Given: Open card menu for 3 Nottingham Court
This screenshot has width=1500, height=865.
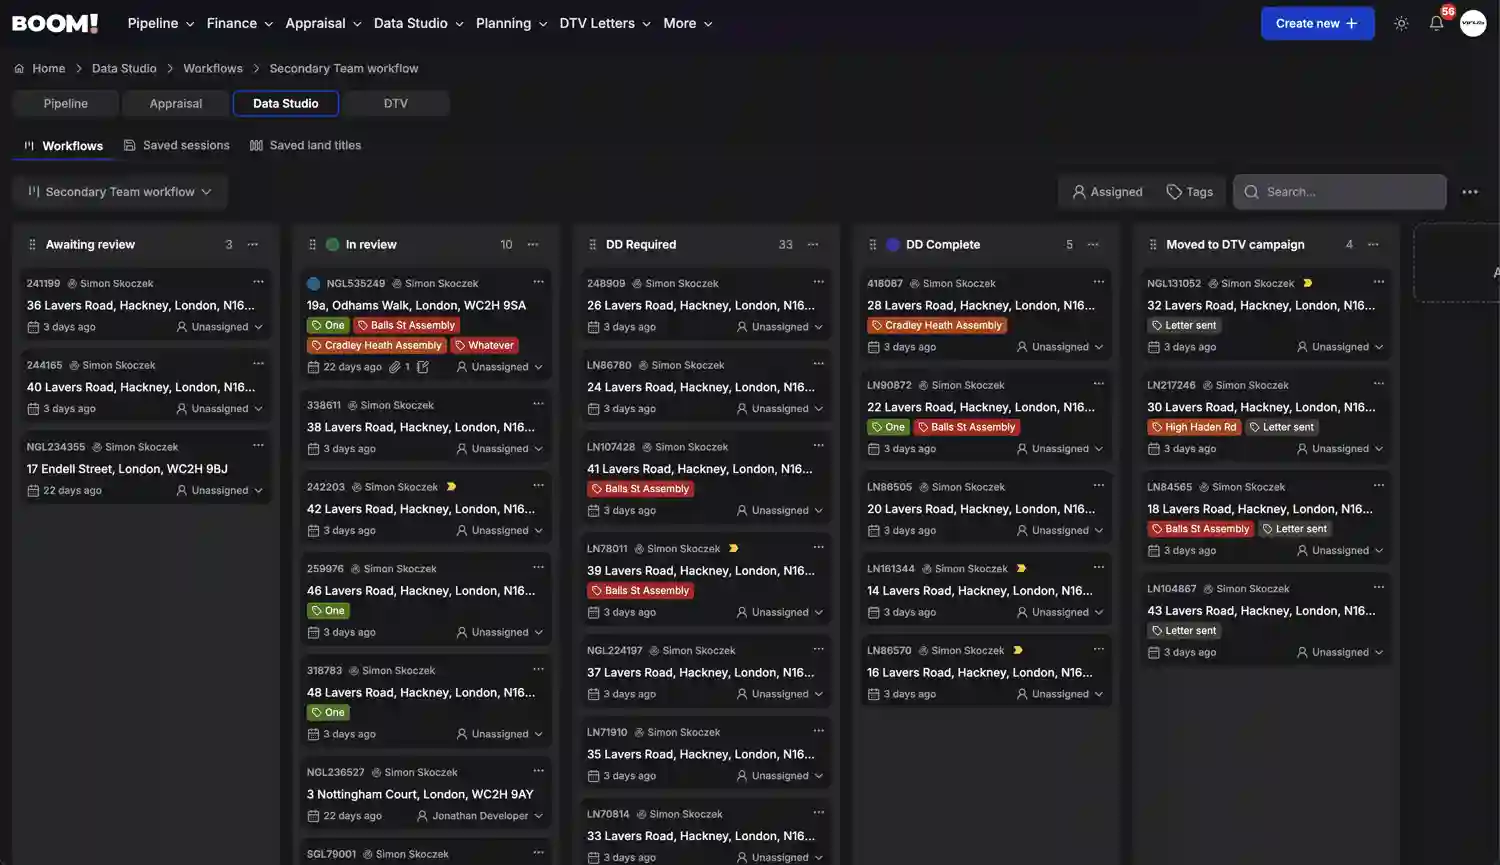Looking at the screenshot, I should 538,771.
